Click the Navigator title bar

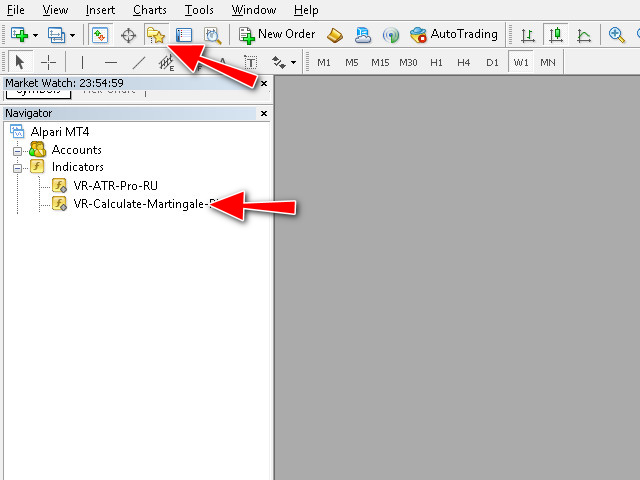coord(130,113)
